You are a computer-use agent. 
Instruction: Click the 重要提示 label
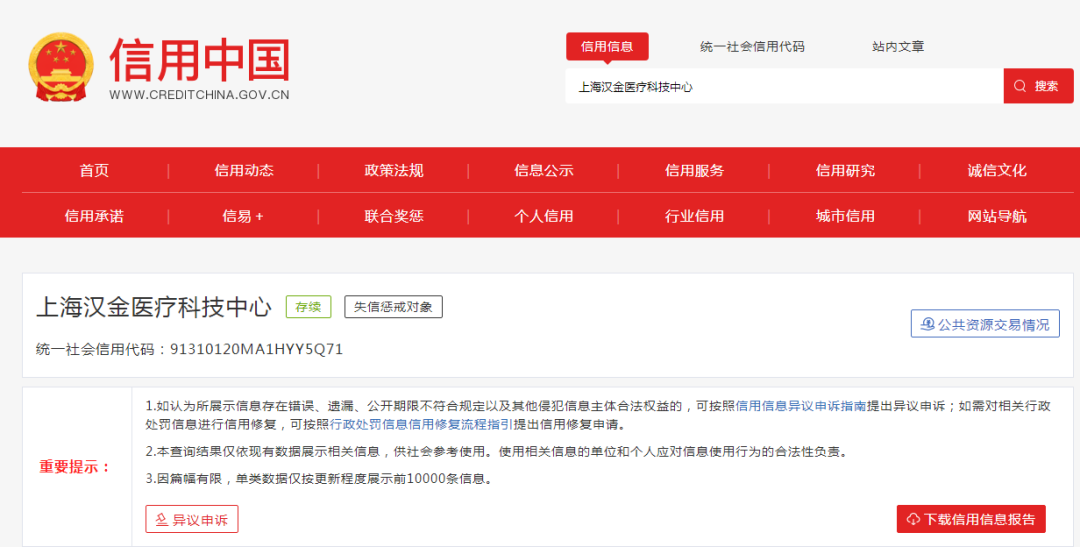click(x=75, y=467)
